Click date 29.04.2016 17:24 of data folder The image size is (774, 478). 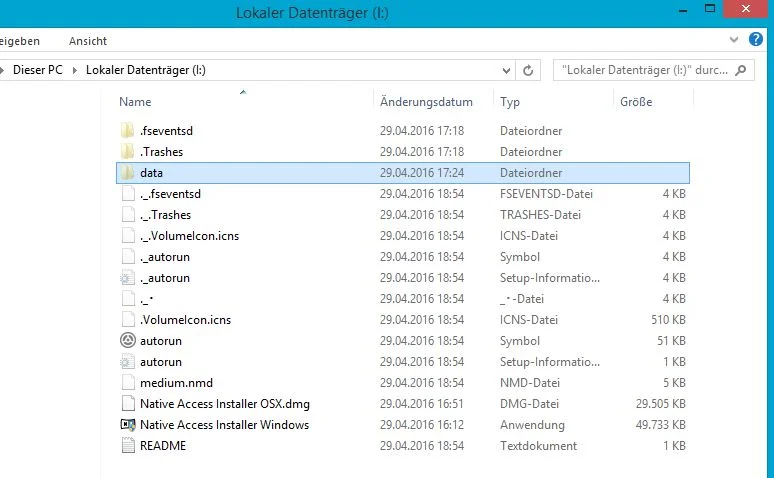(x=422, y=173)
